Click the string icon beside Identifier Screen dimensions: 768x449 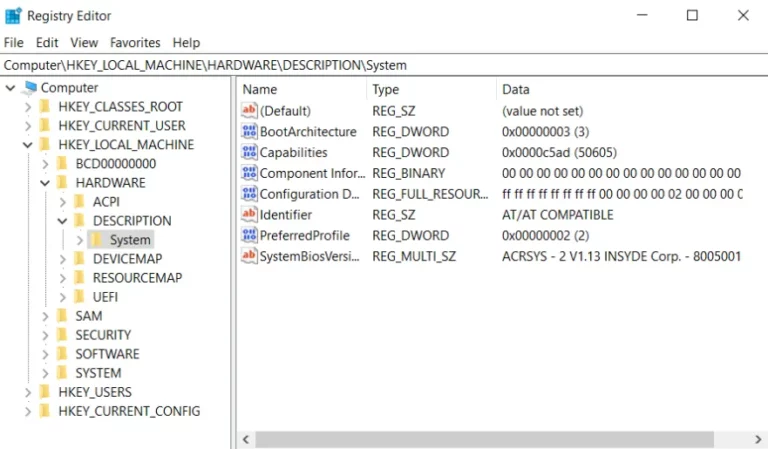[x=249, y=214]
